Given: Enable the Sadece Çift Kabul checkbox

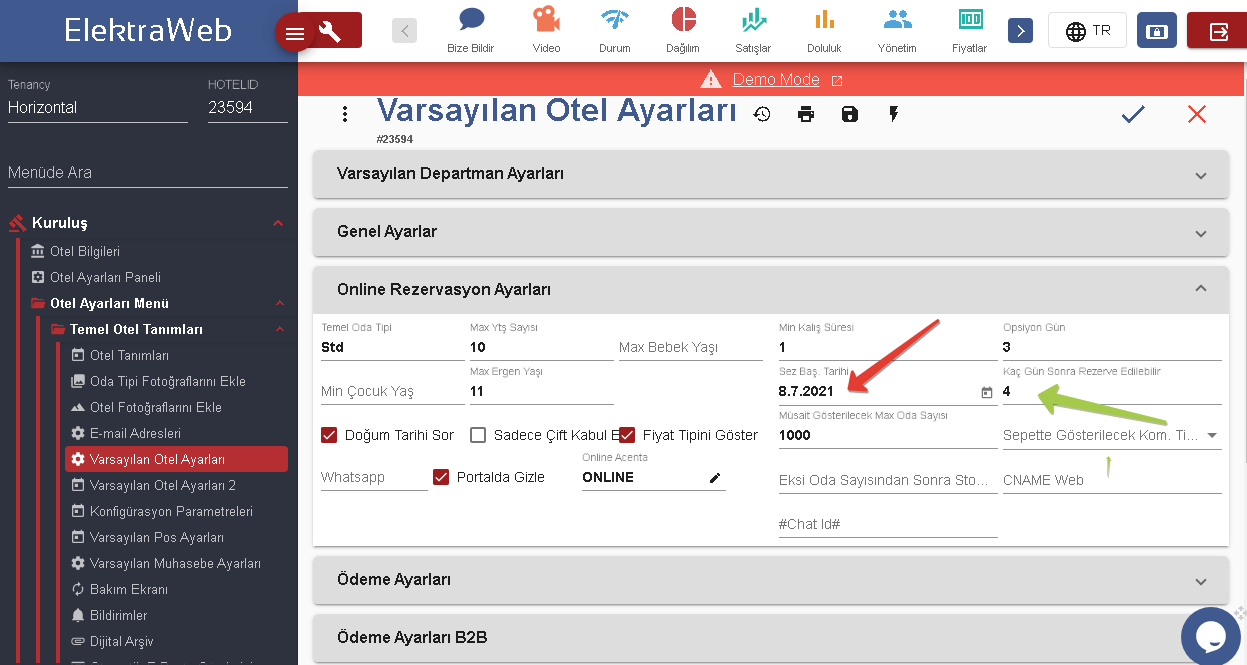Looking at the screenshot, I should (x=478, y=435).
